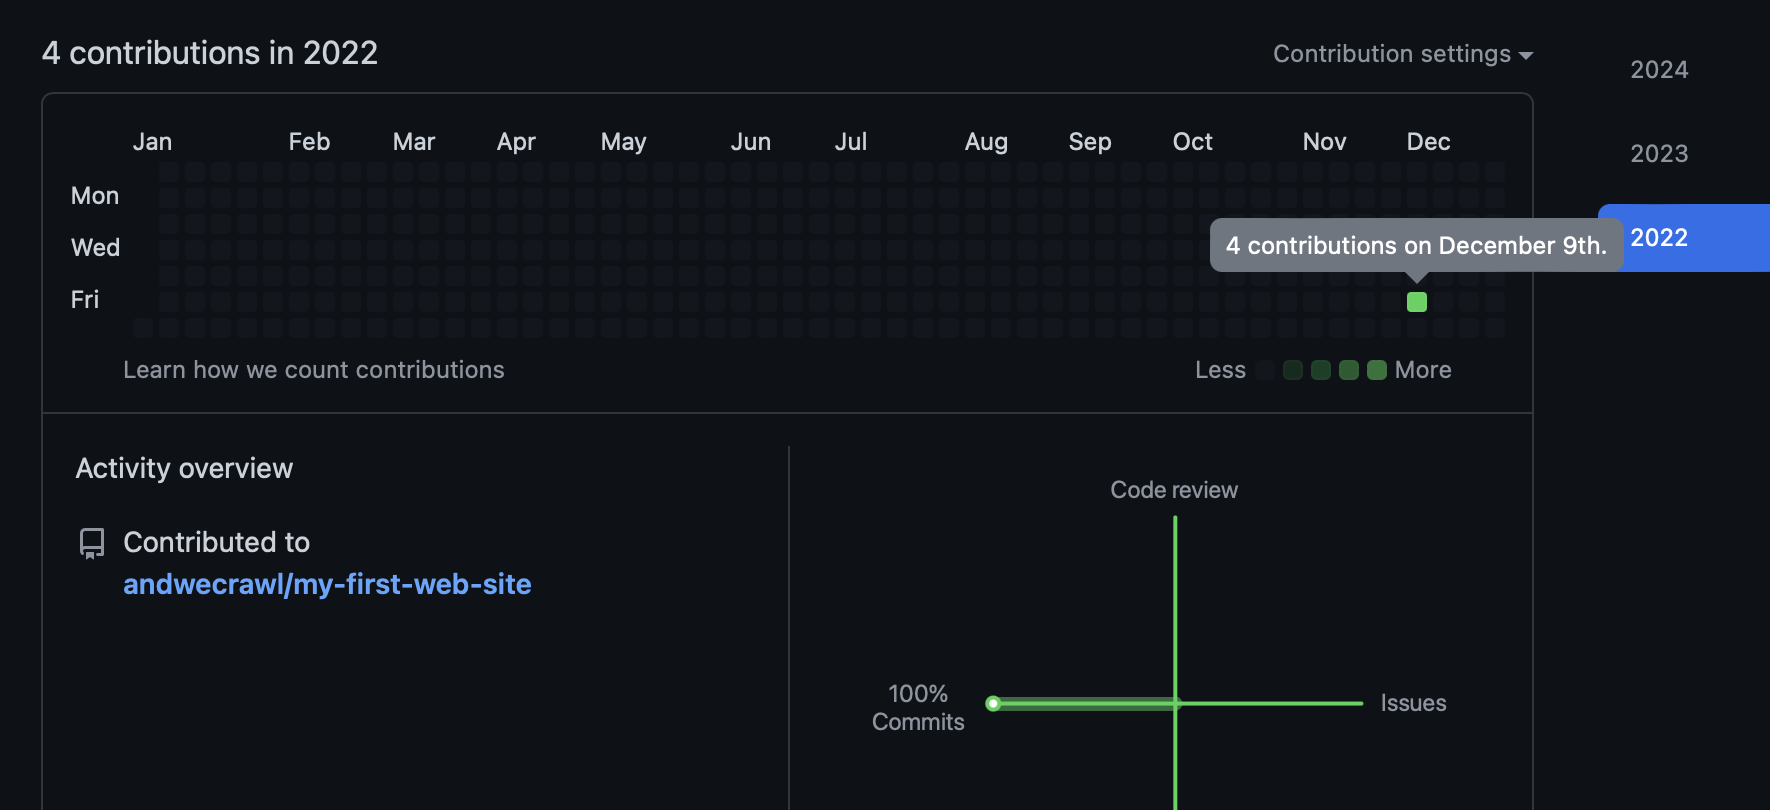Click the 100% Commits label
The image size is (1770, 810).
pos(918,708)
